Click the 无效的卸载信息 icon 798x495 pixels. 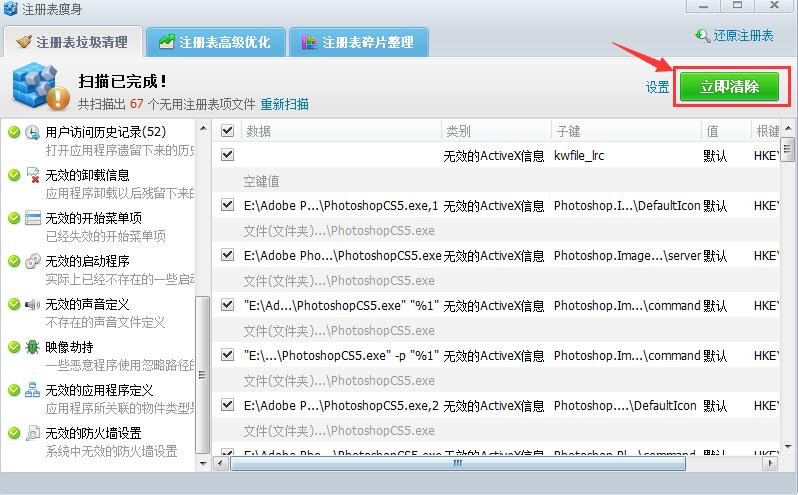(33, 175)
